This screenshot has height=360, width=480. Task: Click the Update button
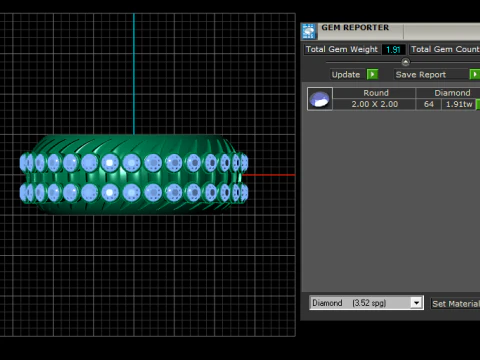(346, 74)
